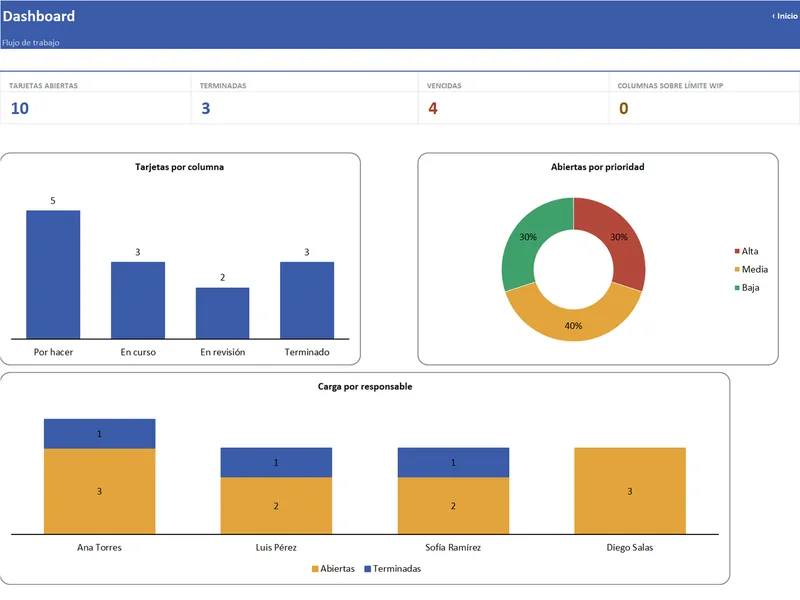Click the Media legend color swatch
Image resolution: width=800 pixels, height=600 pixels.
737,269
